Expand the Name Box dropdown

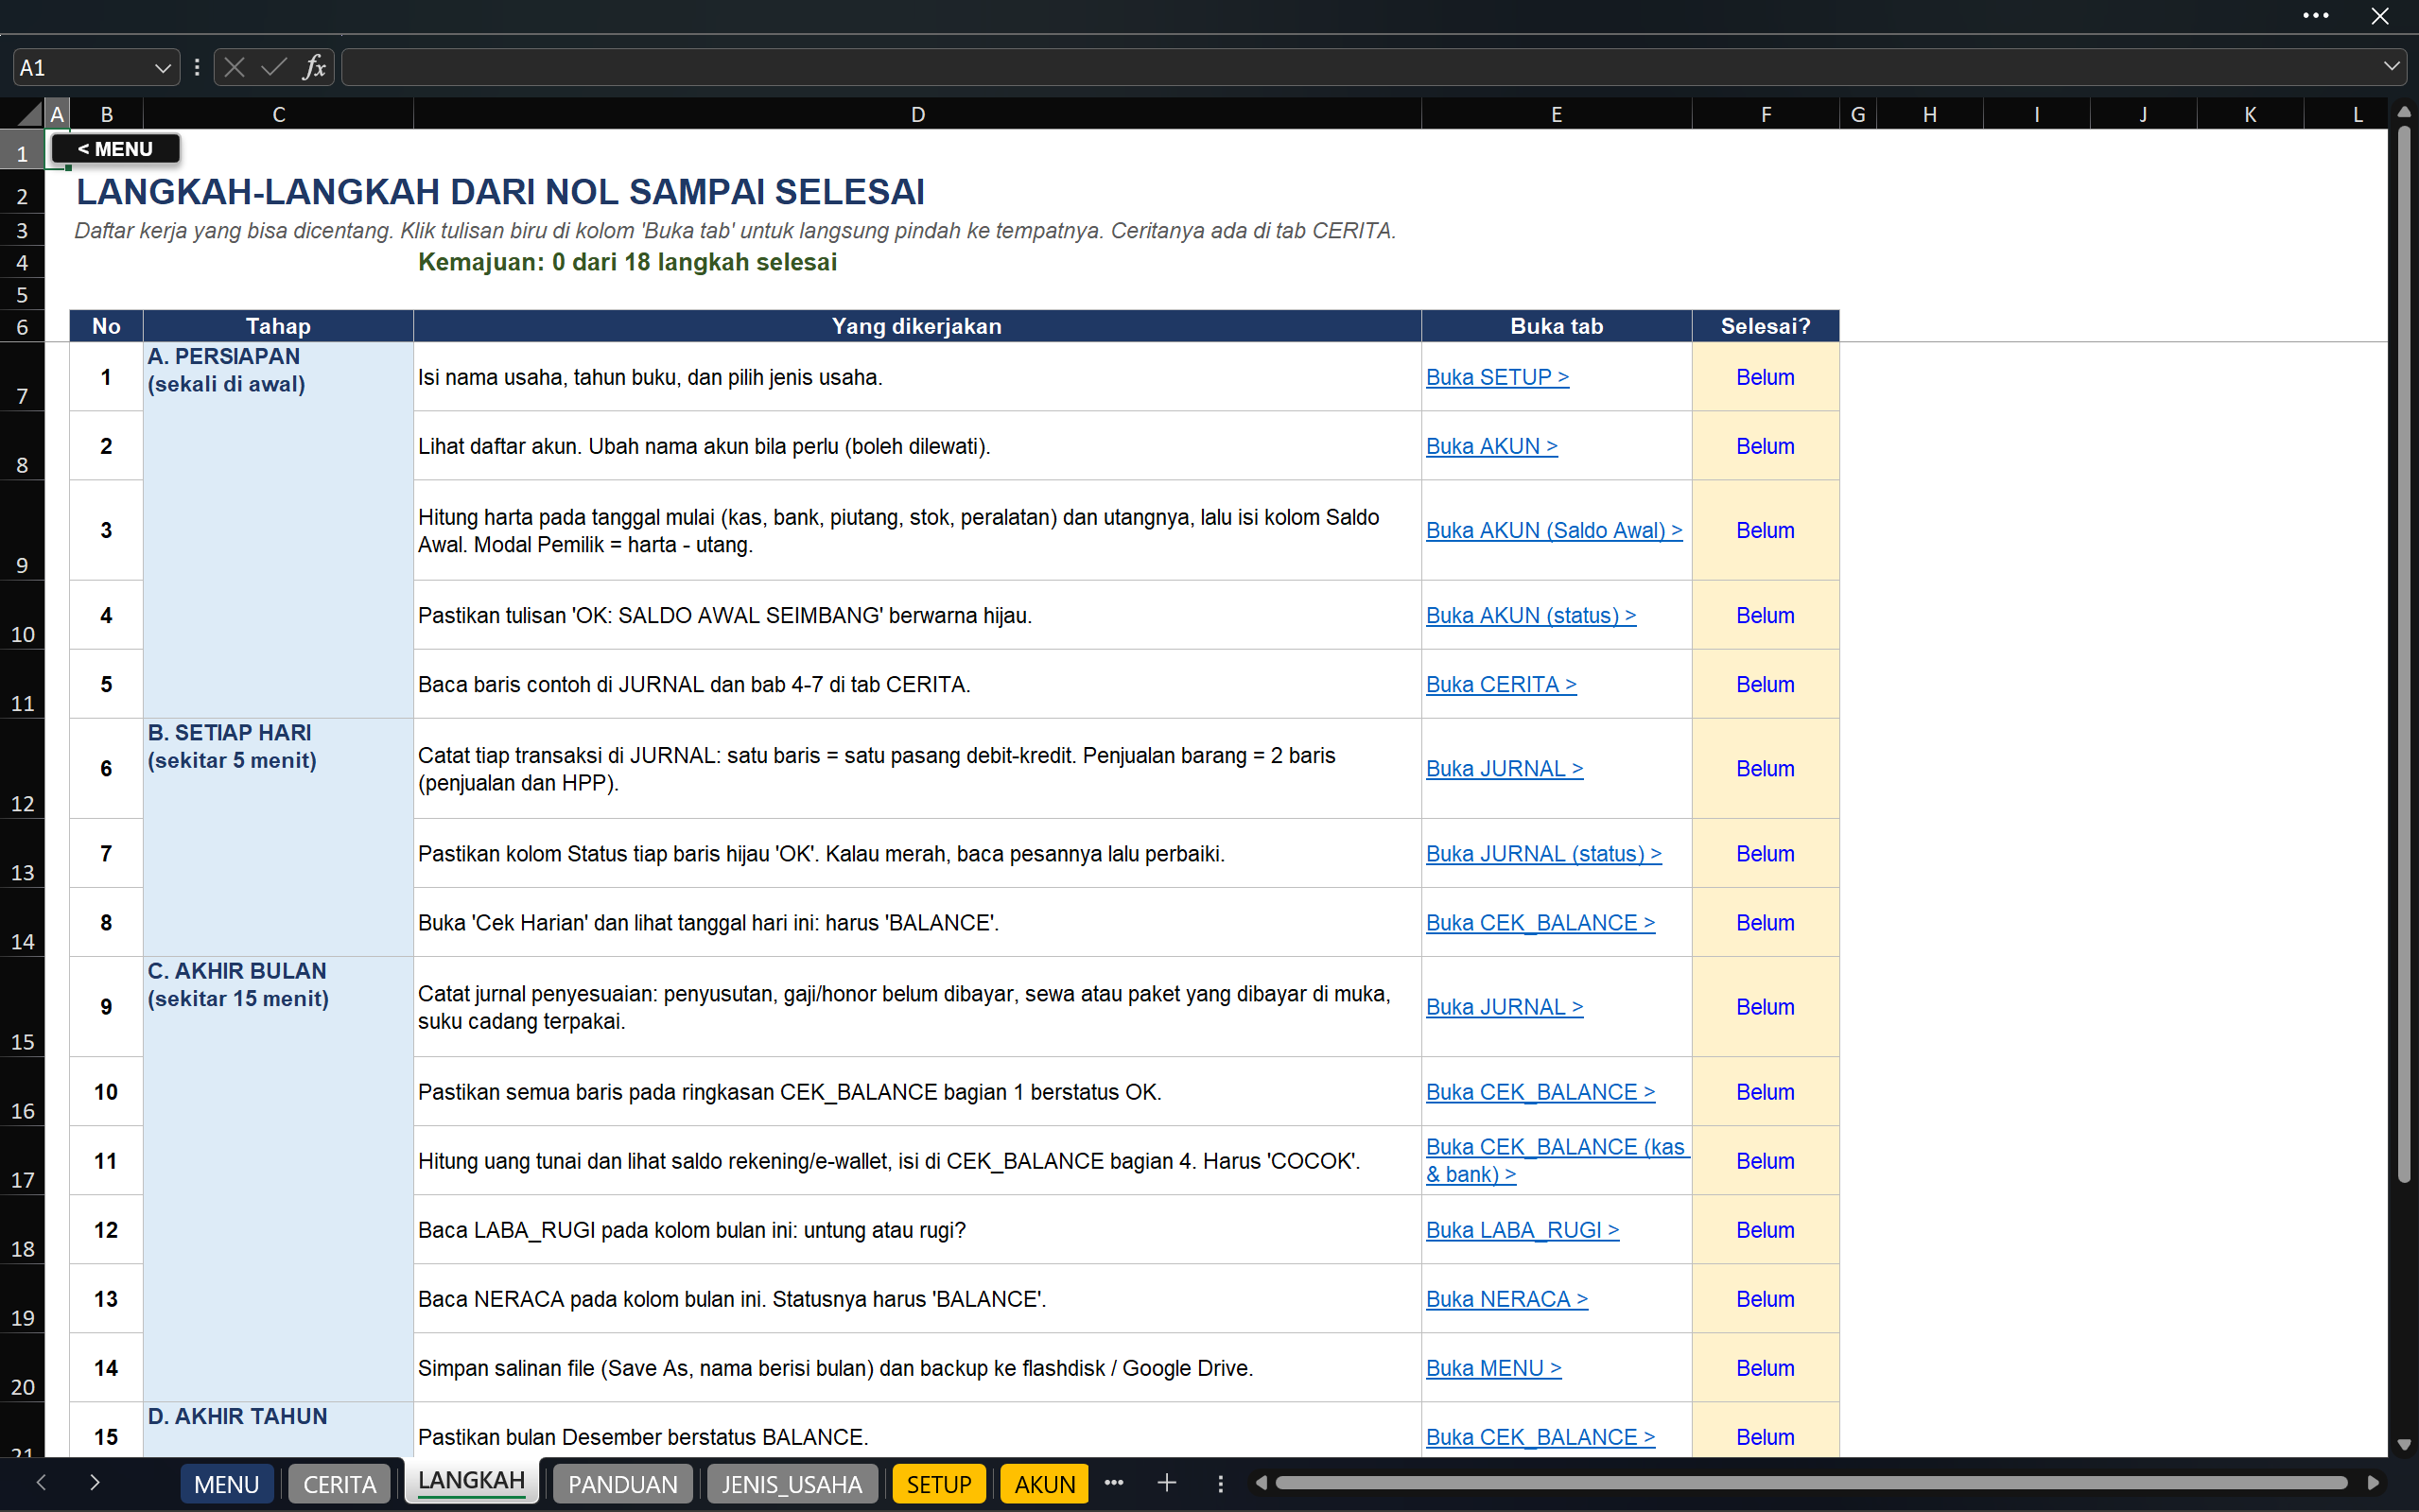point(162,68)
